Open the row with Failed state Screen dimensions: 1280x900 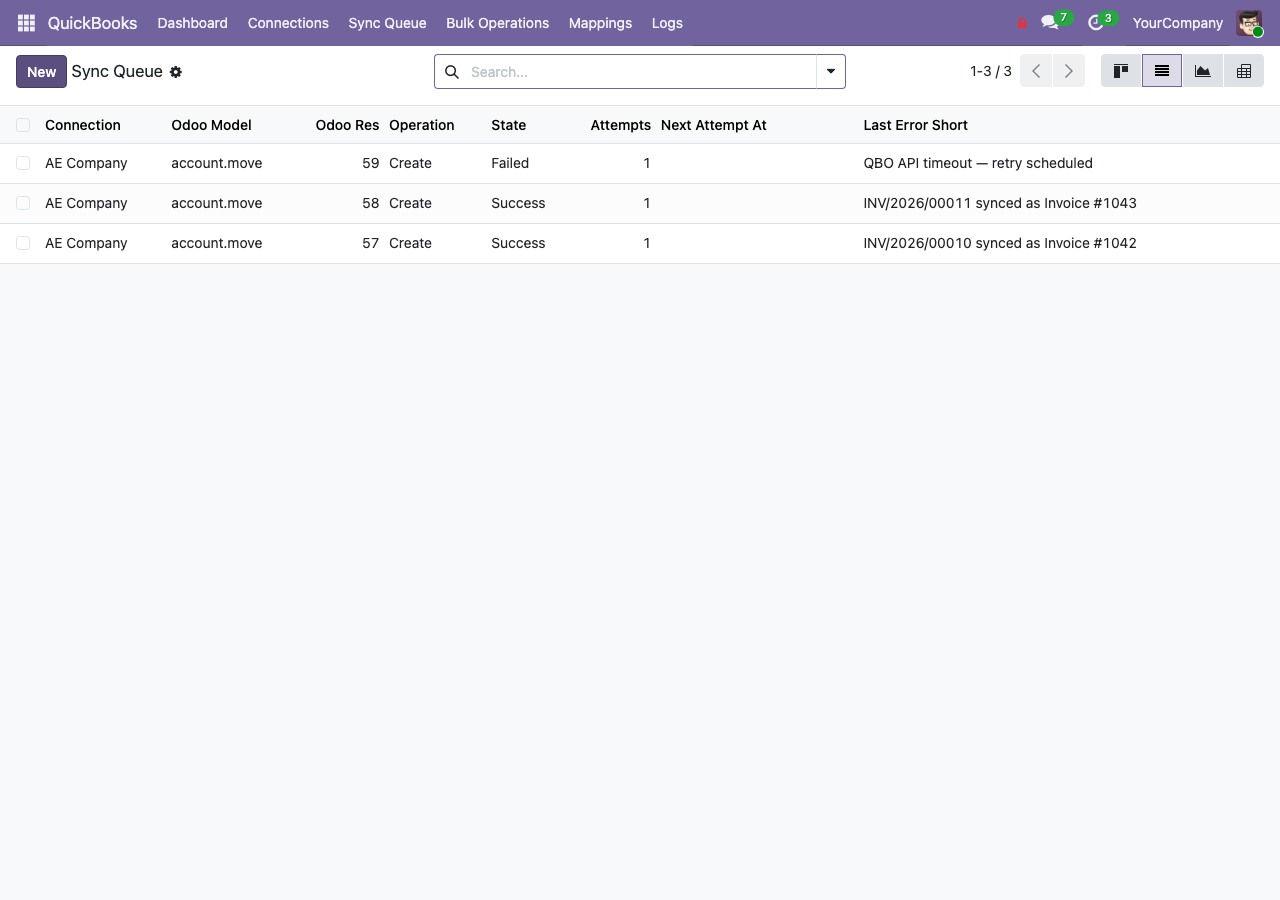pyautogui.click(x=640, y=163)
